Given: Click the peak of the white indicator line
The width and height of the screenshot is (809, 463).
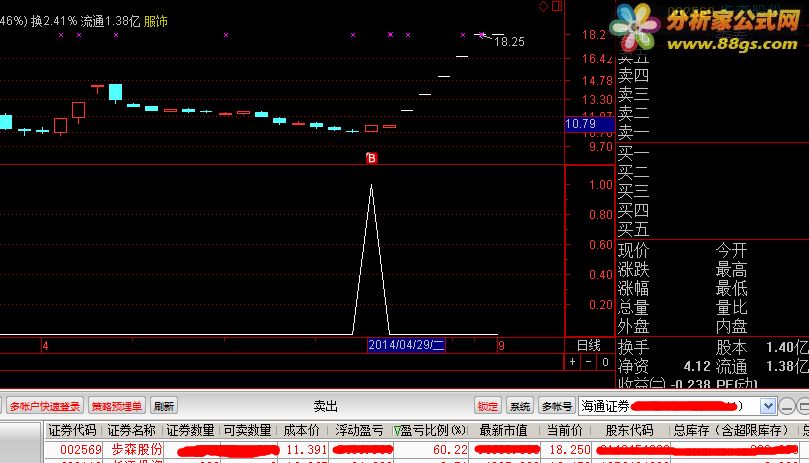Looking at the screenshot, I should pyautogui.click(x=371, y=185).
